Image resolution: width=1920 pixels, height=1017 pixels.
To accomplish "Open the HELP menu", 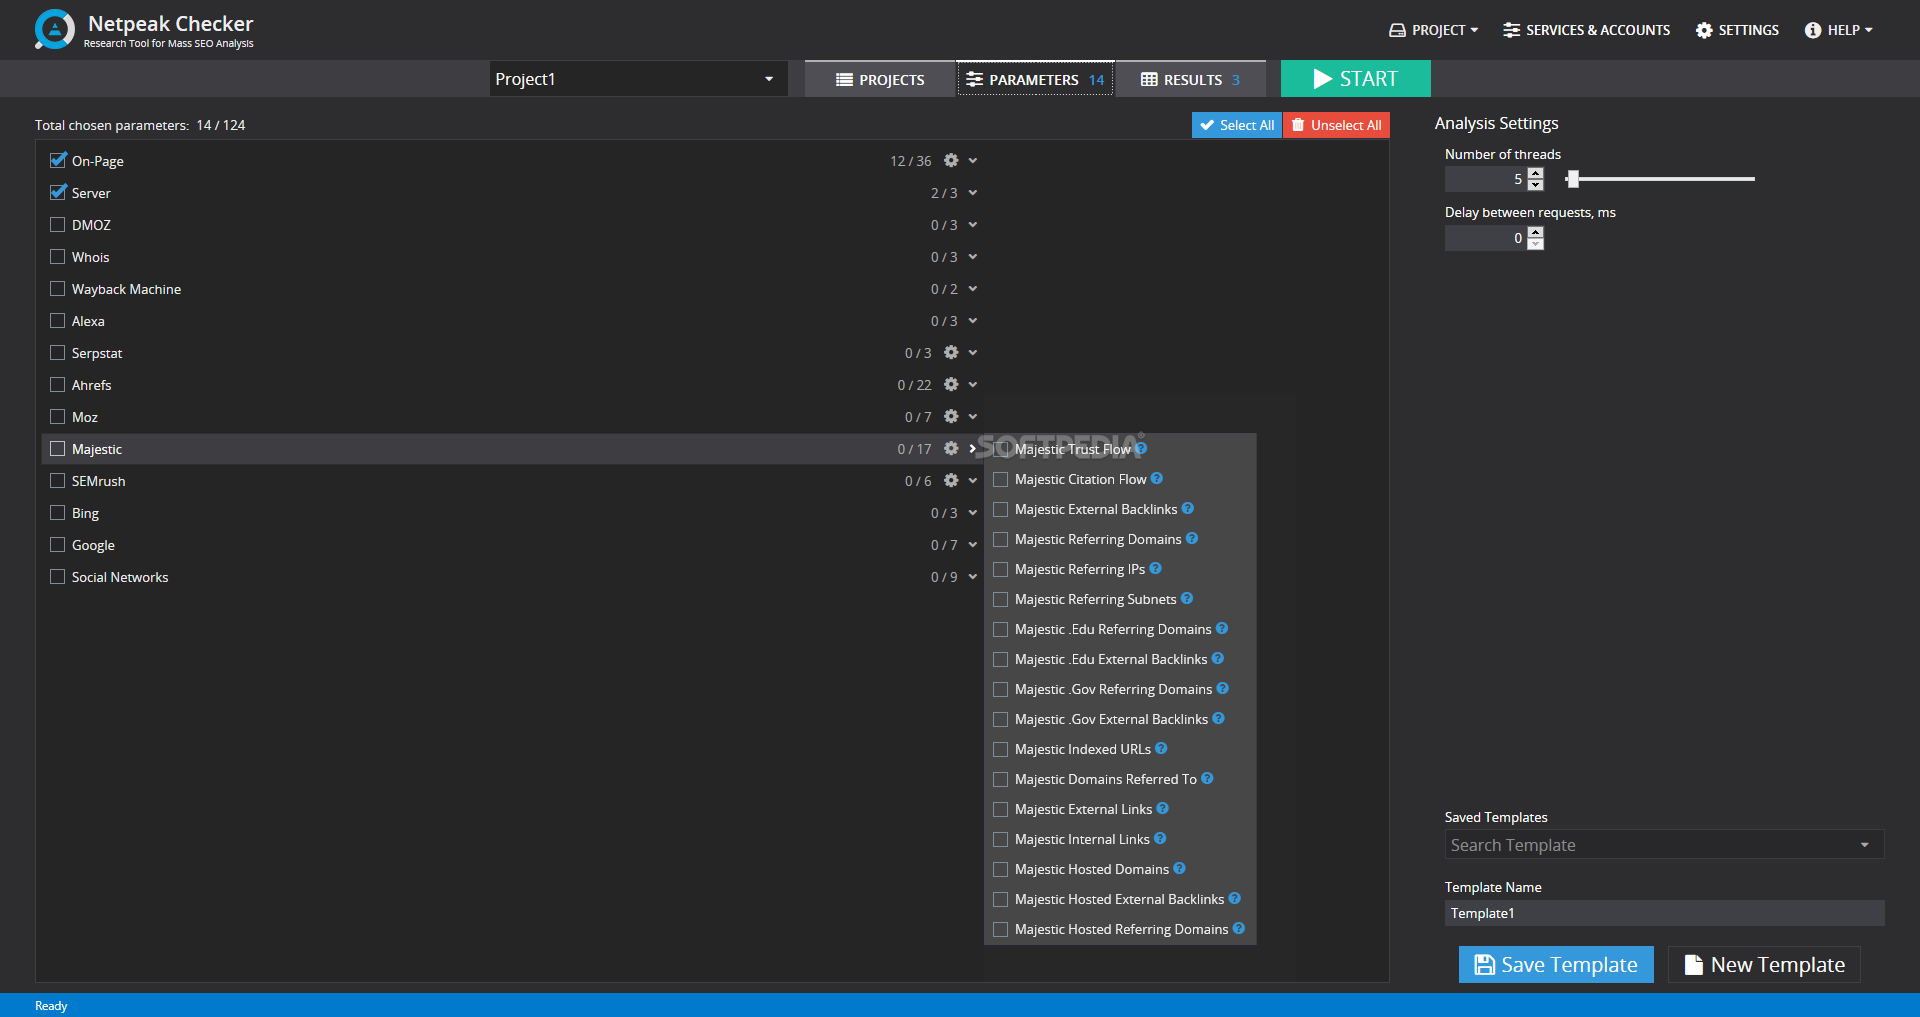I will click(1838, 30).
